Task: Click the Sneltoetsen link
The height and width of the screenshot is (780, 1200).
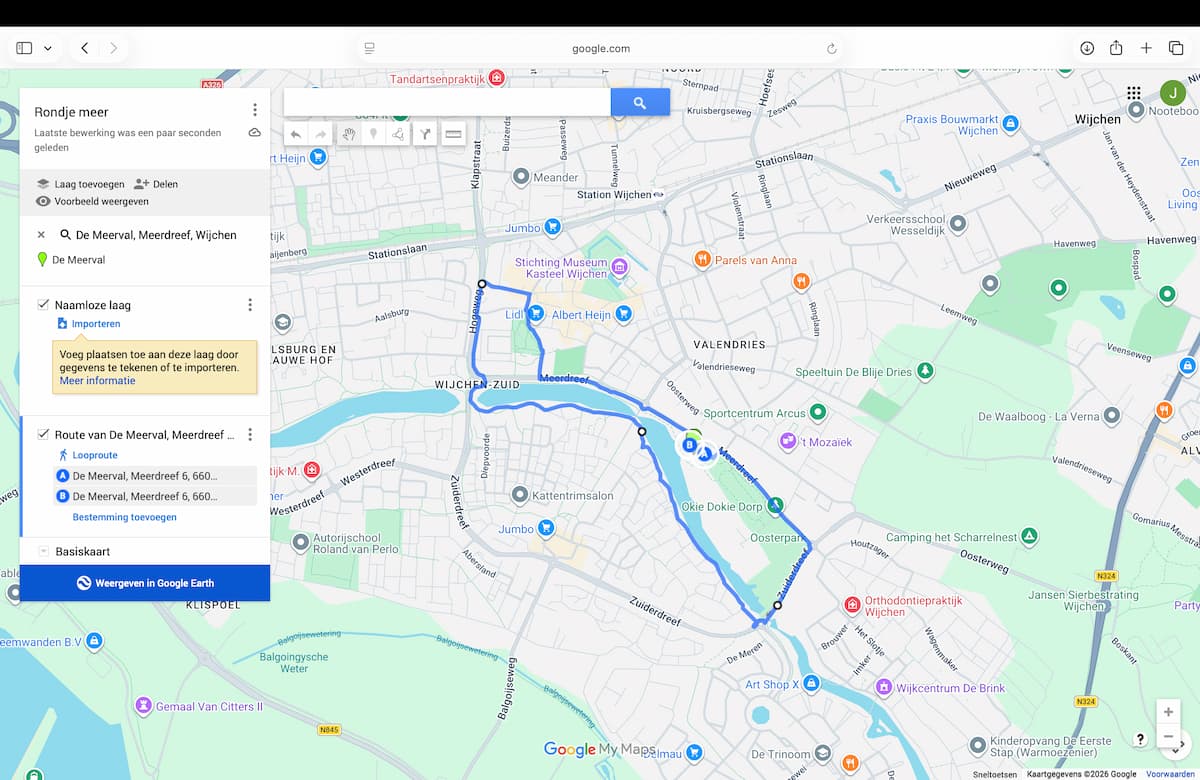Action: pyautogui.click(x=995, y=774)
